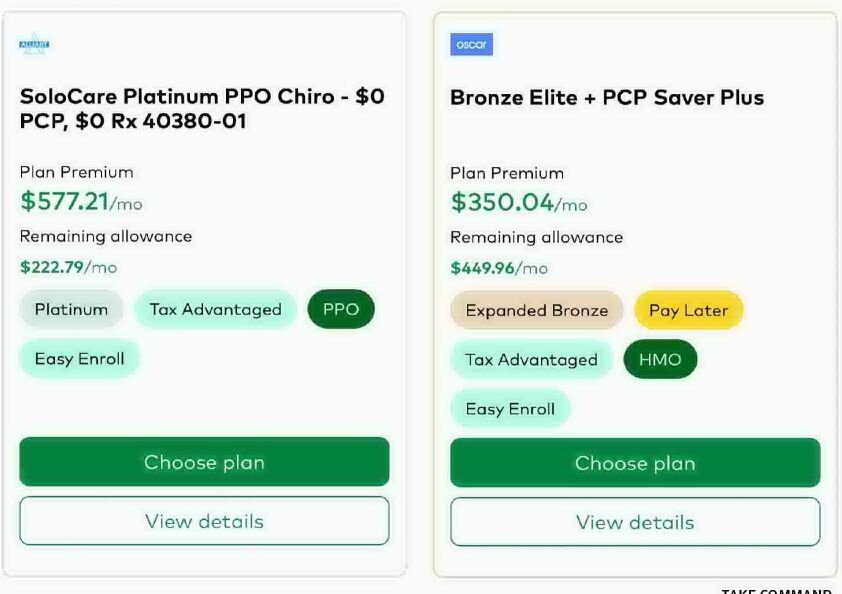Choose the SoloCare Platinum PPO Chiro plan
Image resolution: width=842 pixels, height=594 pixels.
point(204,462)
